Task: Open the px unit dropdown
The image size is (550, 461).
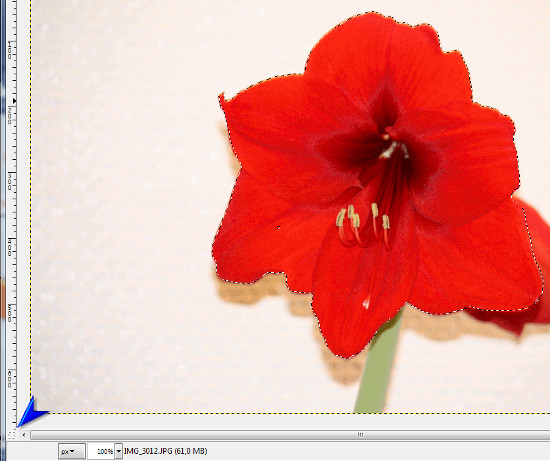Action: pyautogui.click(x=72, y=451)
